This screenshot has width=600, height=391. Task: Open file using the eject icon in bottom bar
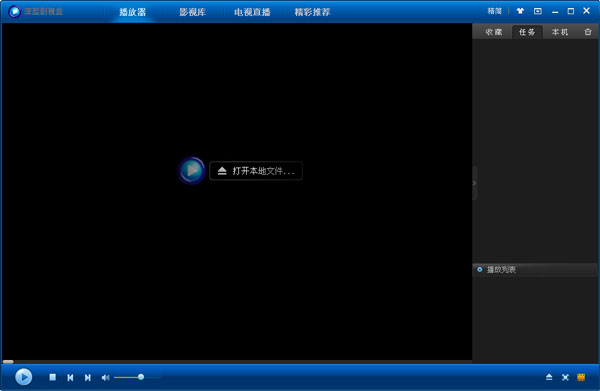click(549, 377)
